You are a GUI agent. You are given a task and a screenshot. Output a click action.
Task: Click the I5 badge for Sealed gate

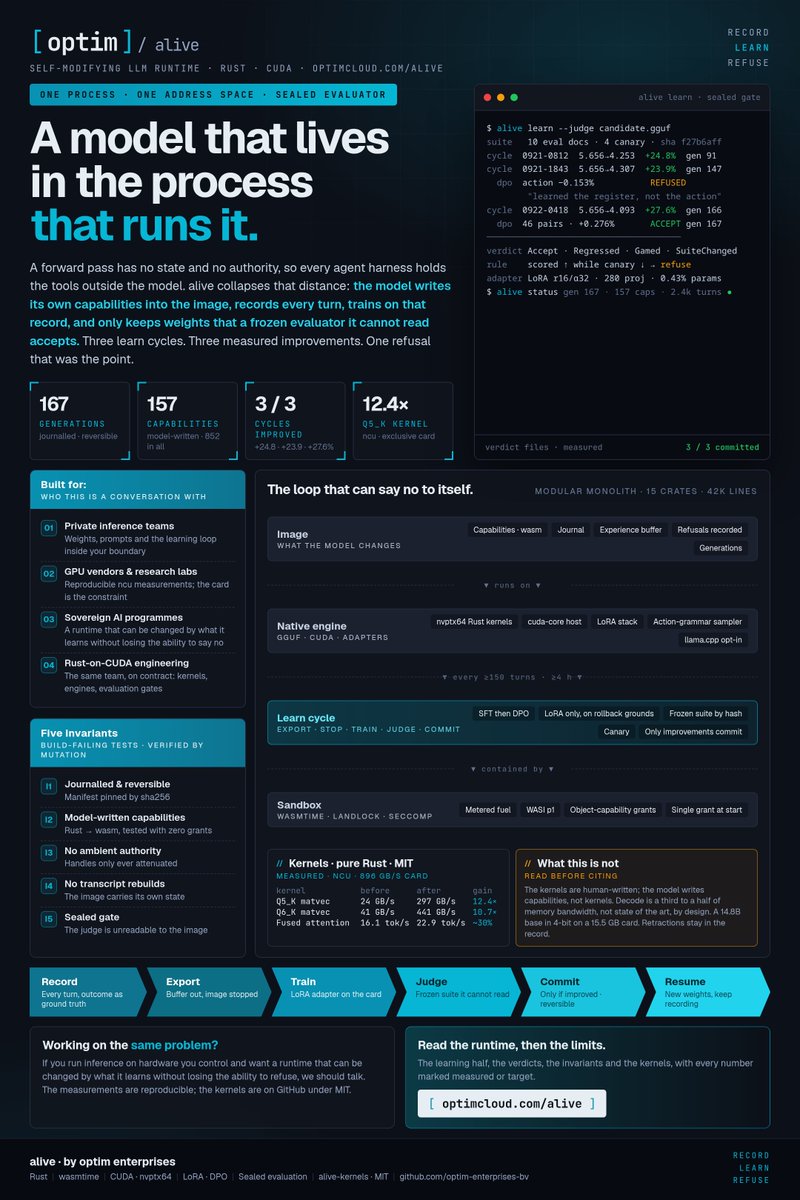pyautogui.click(x=48, y=919)
